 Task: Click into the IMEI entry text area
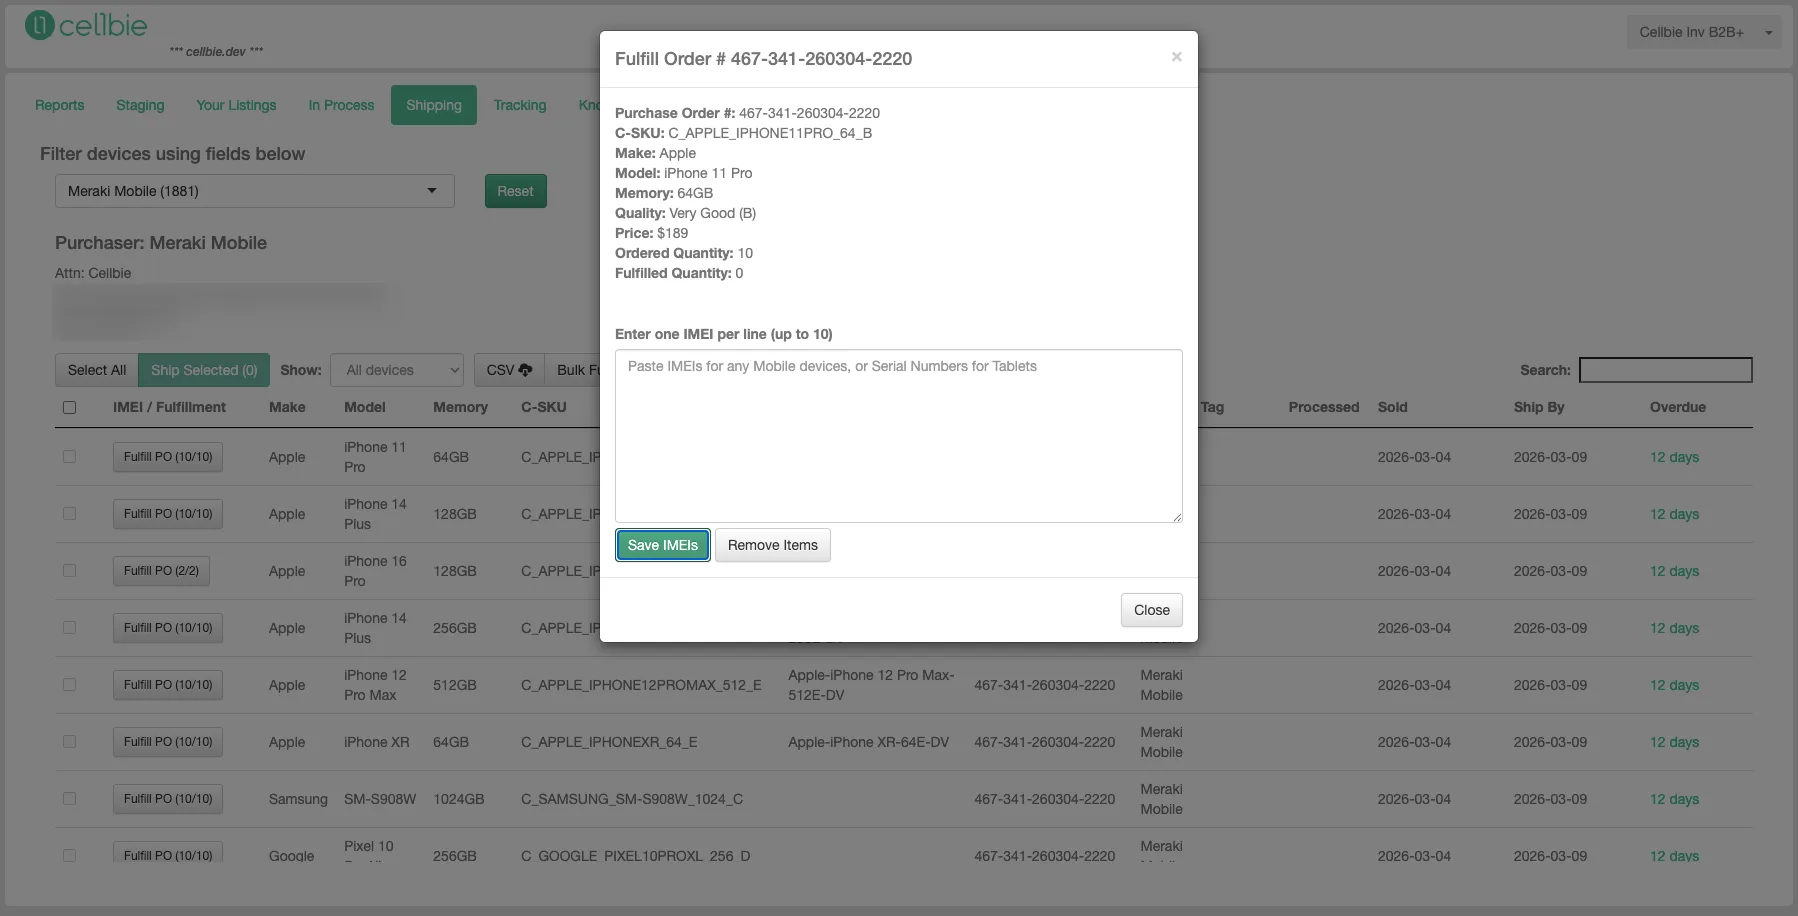898,436
